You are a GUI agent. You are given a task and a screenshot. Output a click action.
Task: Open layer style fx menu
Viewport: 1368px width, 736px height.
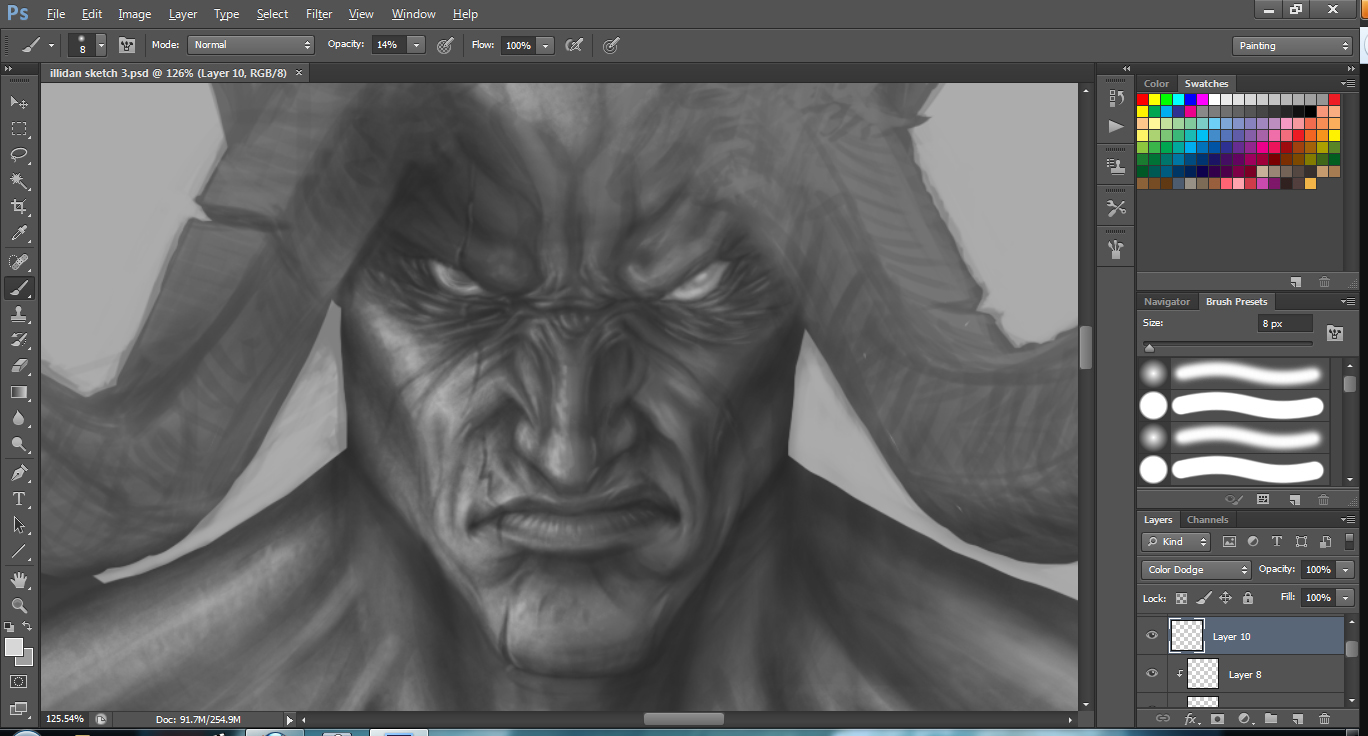click(1191, 718)
